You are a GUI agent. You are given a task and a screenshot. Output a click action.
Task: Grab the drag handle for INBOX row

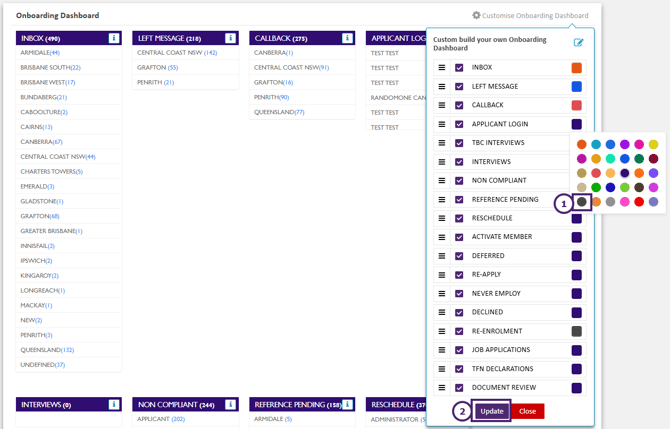click(442, 68)
